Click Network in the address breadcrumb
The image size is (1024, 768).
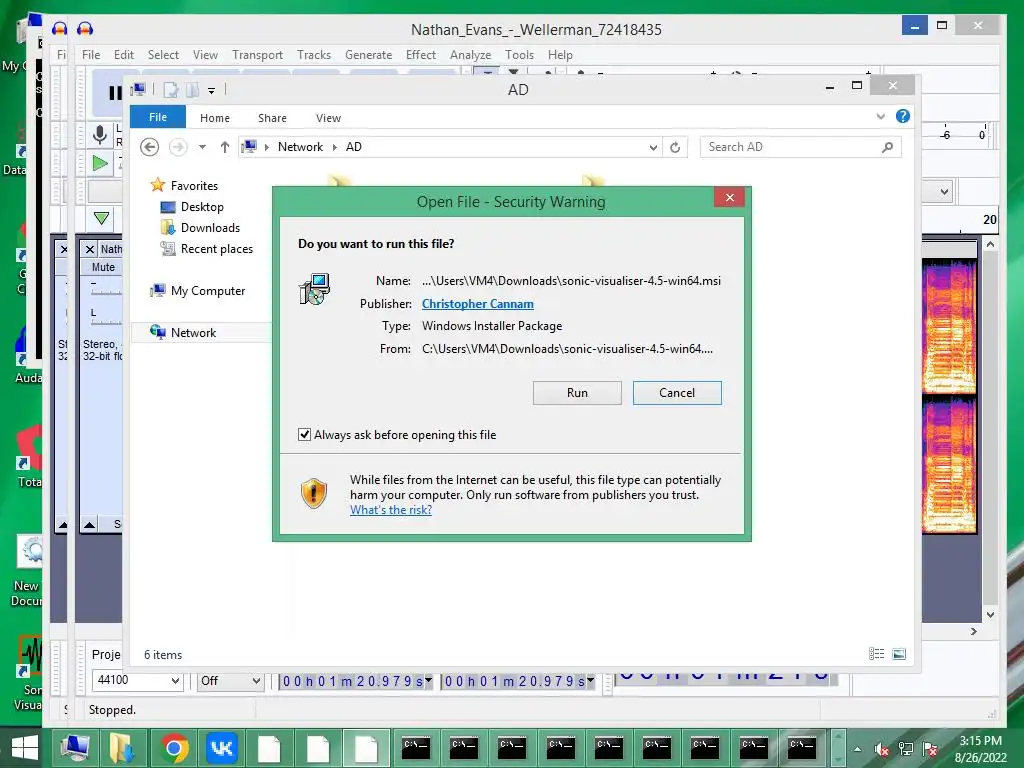pyautogui.click(x=300, y=147)
